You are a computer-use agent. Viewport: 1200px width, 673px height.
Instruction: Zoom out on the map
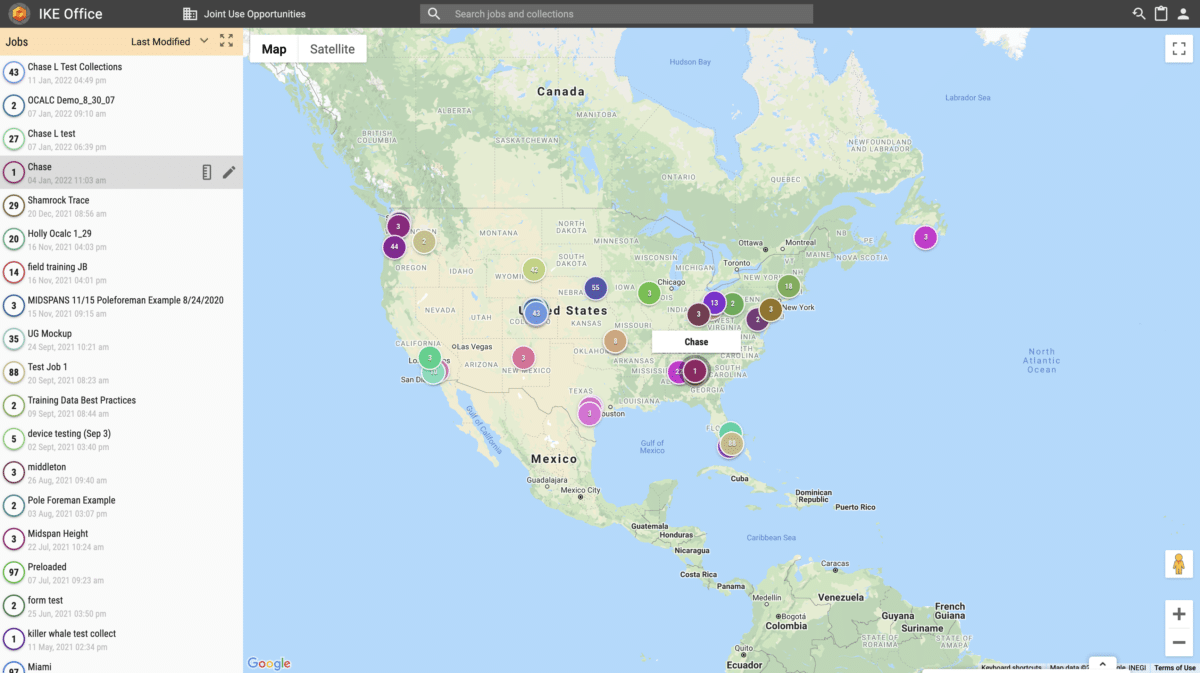[1179, 643]
